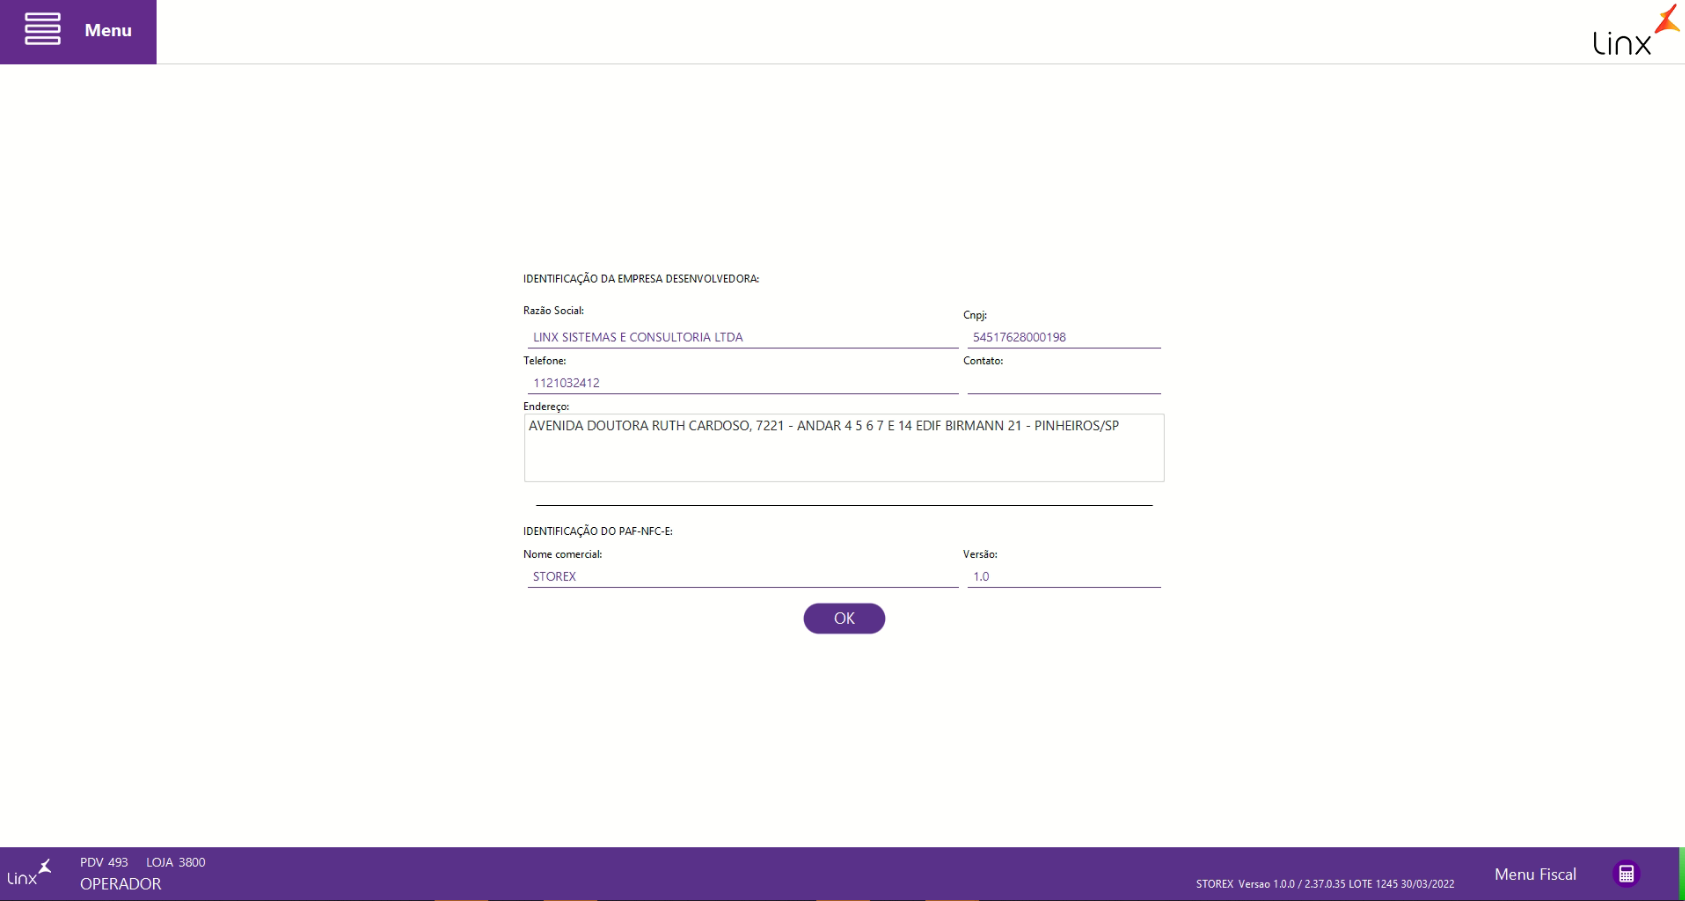Click the Nome comercial label
Screen dimensions: 1685x901
tap(562, 554)
